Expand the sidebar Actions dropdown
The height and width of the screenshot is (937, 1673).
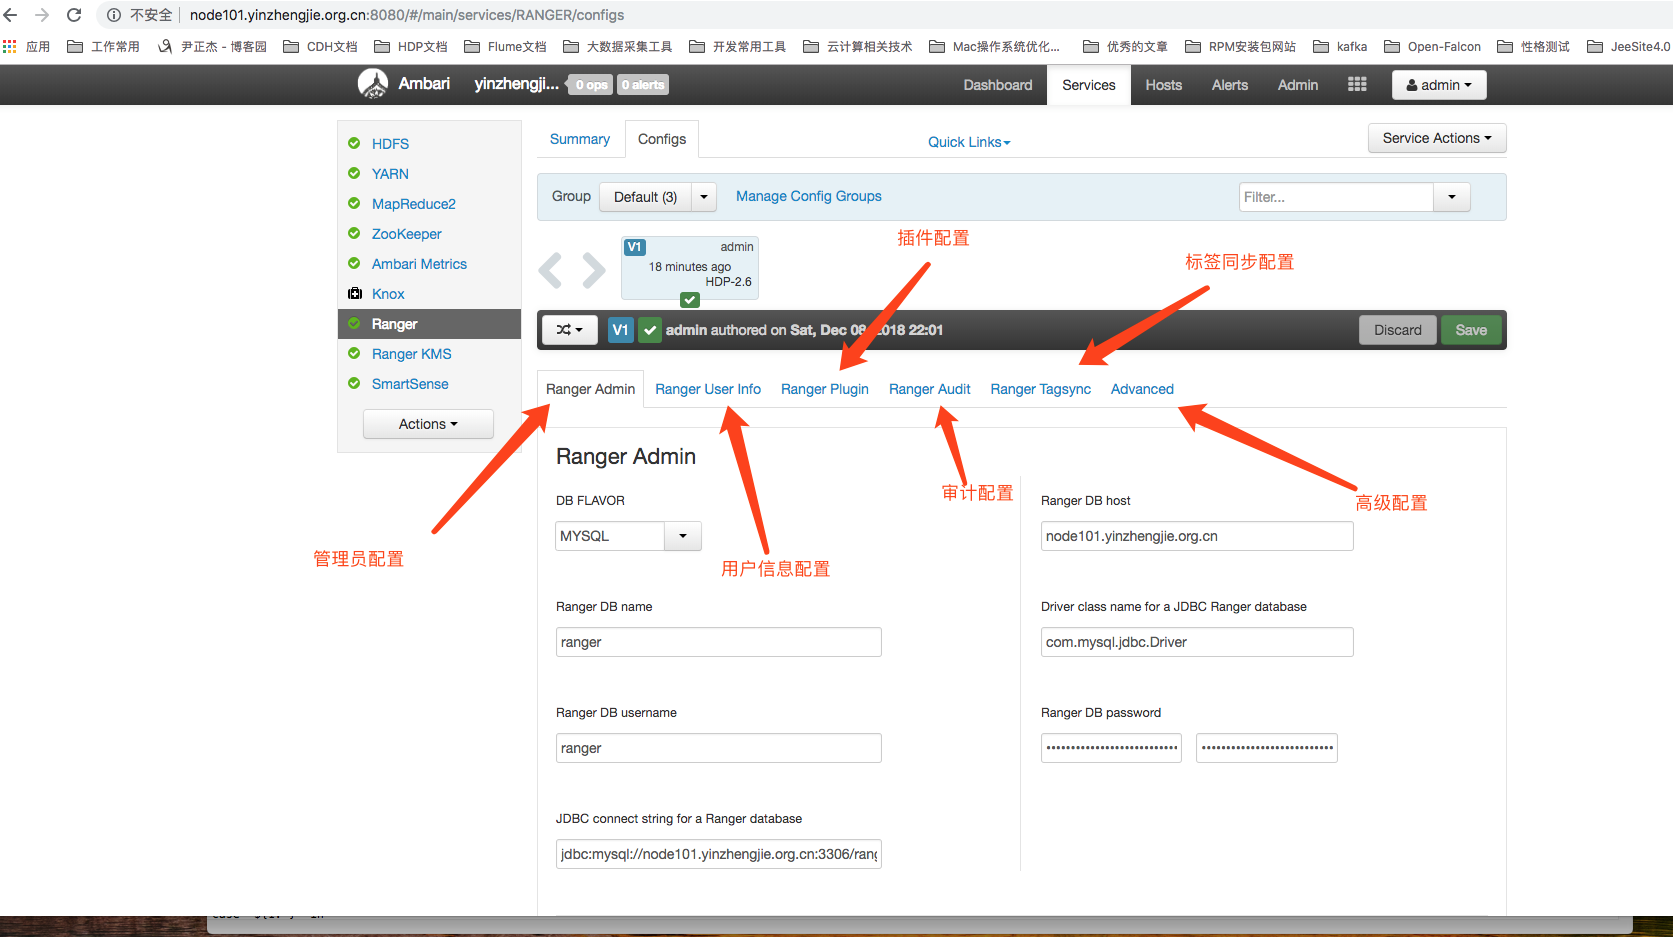click(x=428, y=424)
